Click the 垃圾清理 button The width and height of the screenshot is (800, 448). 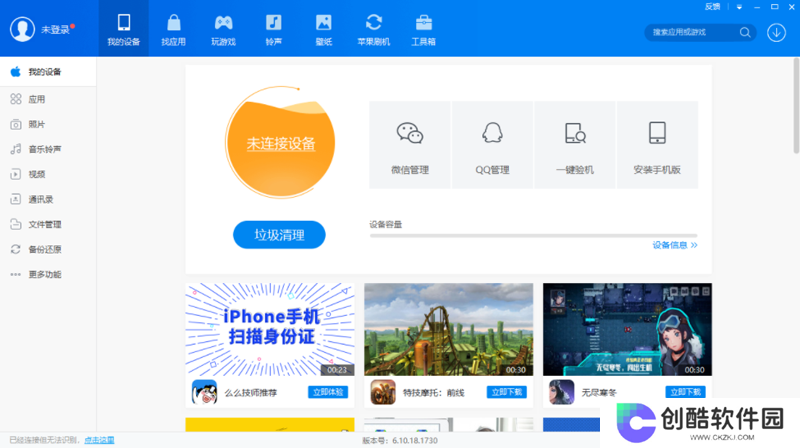click(x=279, y=235)
